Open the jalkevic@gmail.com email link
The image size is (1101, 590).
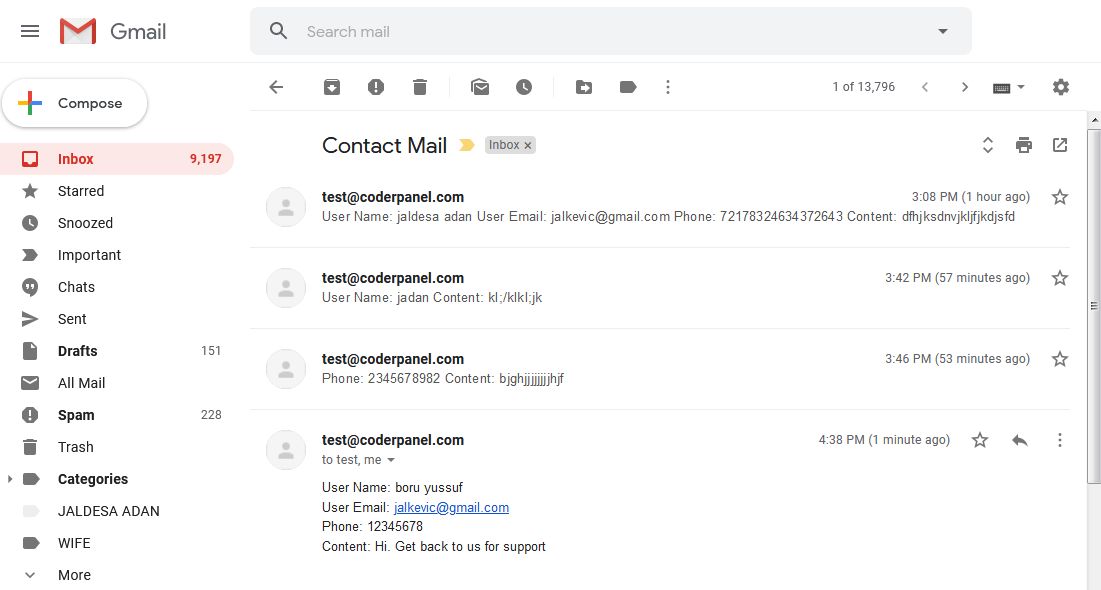(451, 508)
